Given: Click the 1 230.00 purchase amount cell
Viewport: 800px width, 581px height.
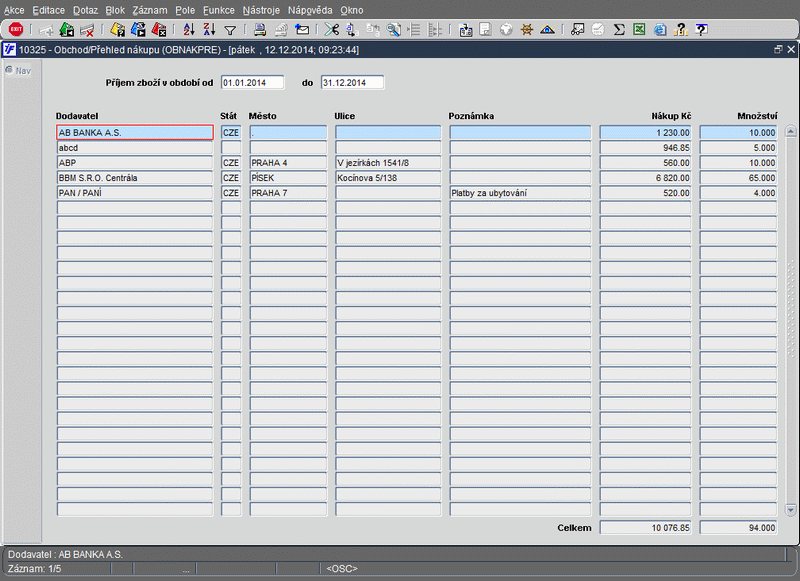Looking at the screenshot, I should click(645, 133).
